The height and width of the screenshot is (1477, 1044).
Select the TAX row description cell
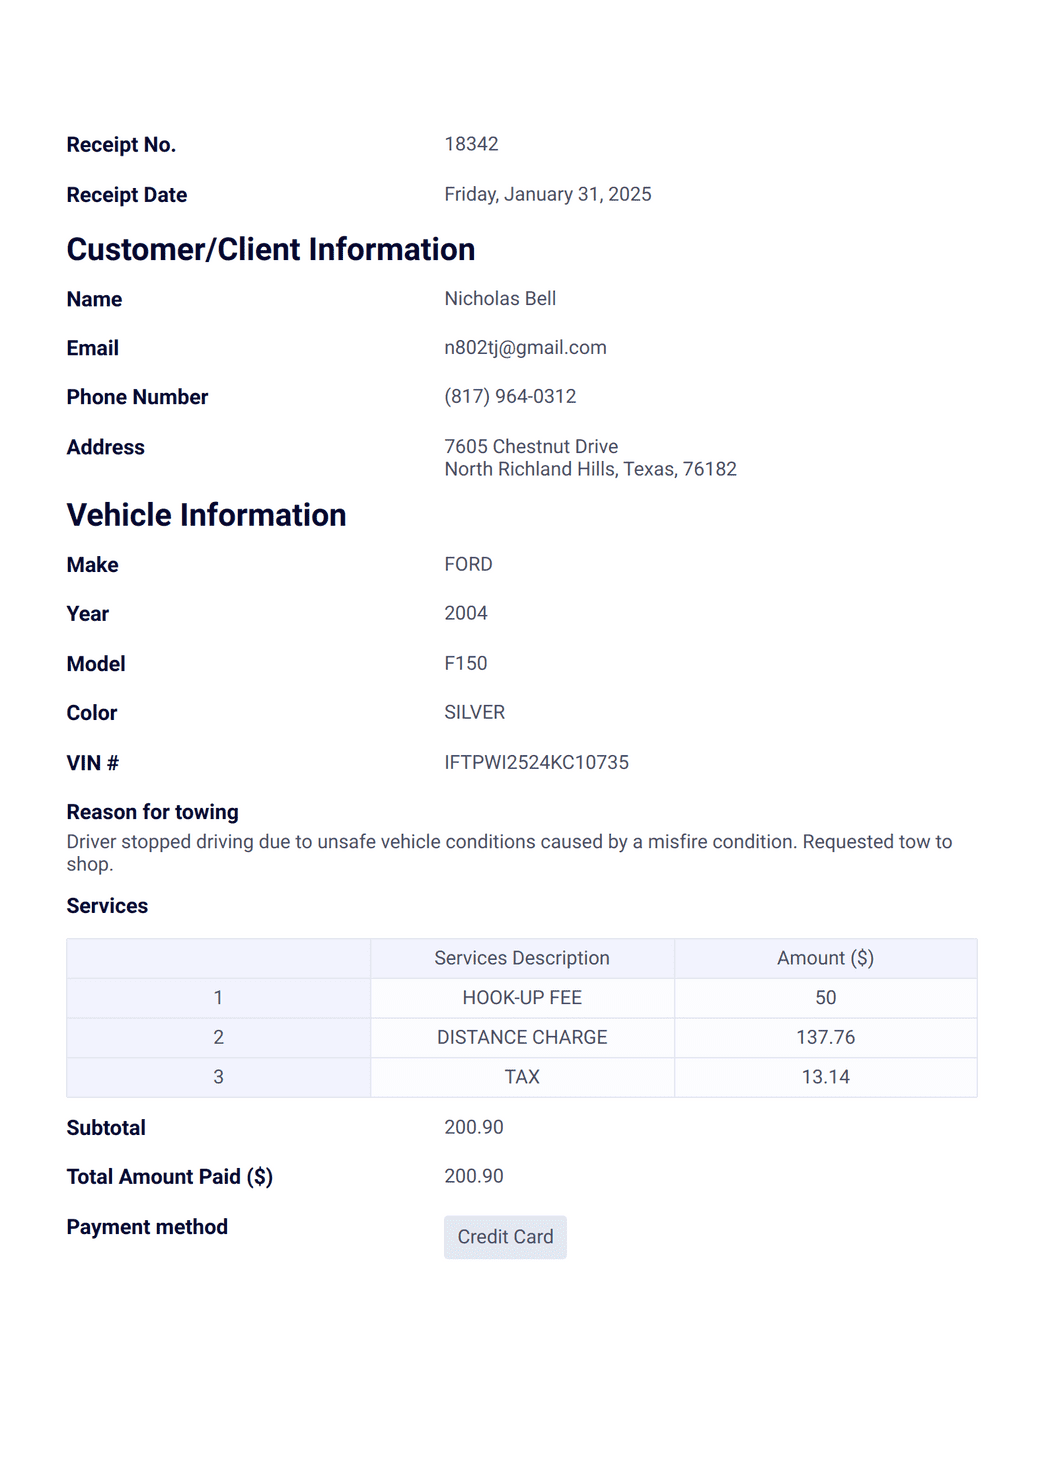pyautogui.click(x=522, y=1077)
